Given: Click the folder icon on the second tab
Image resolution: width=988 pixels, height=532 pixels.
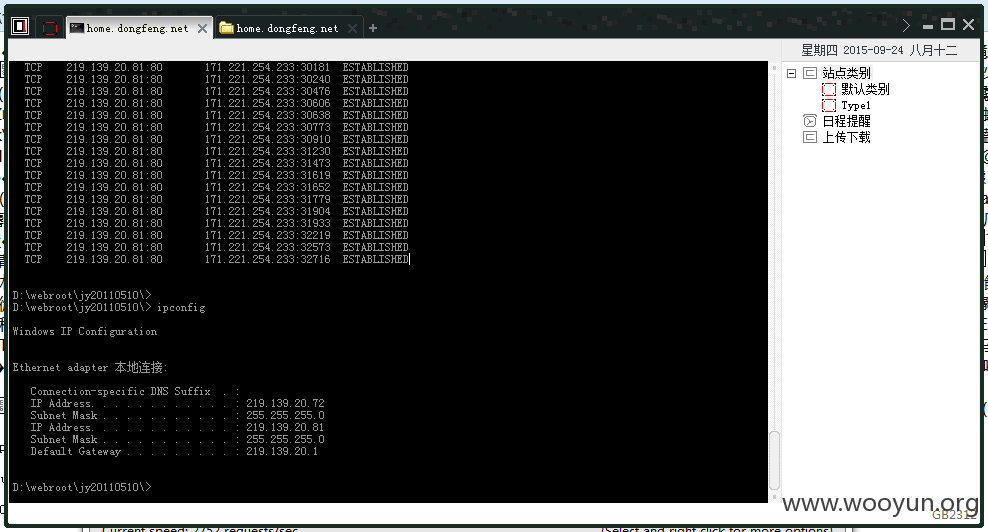Looking at the screenshot, I should coord(226,28).
